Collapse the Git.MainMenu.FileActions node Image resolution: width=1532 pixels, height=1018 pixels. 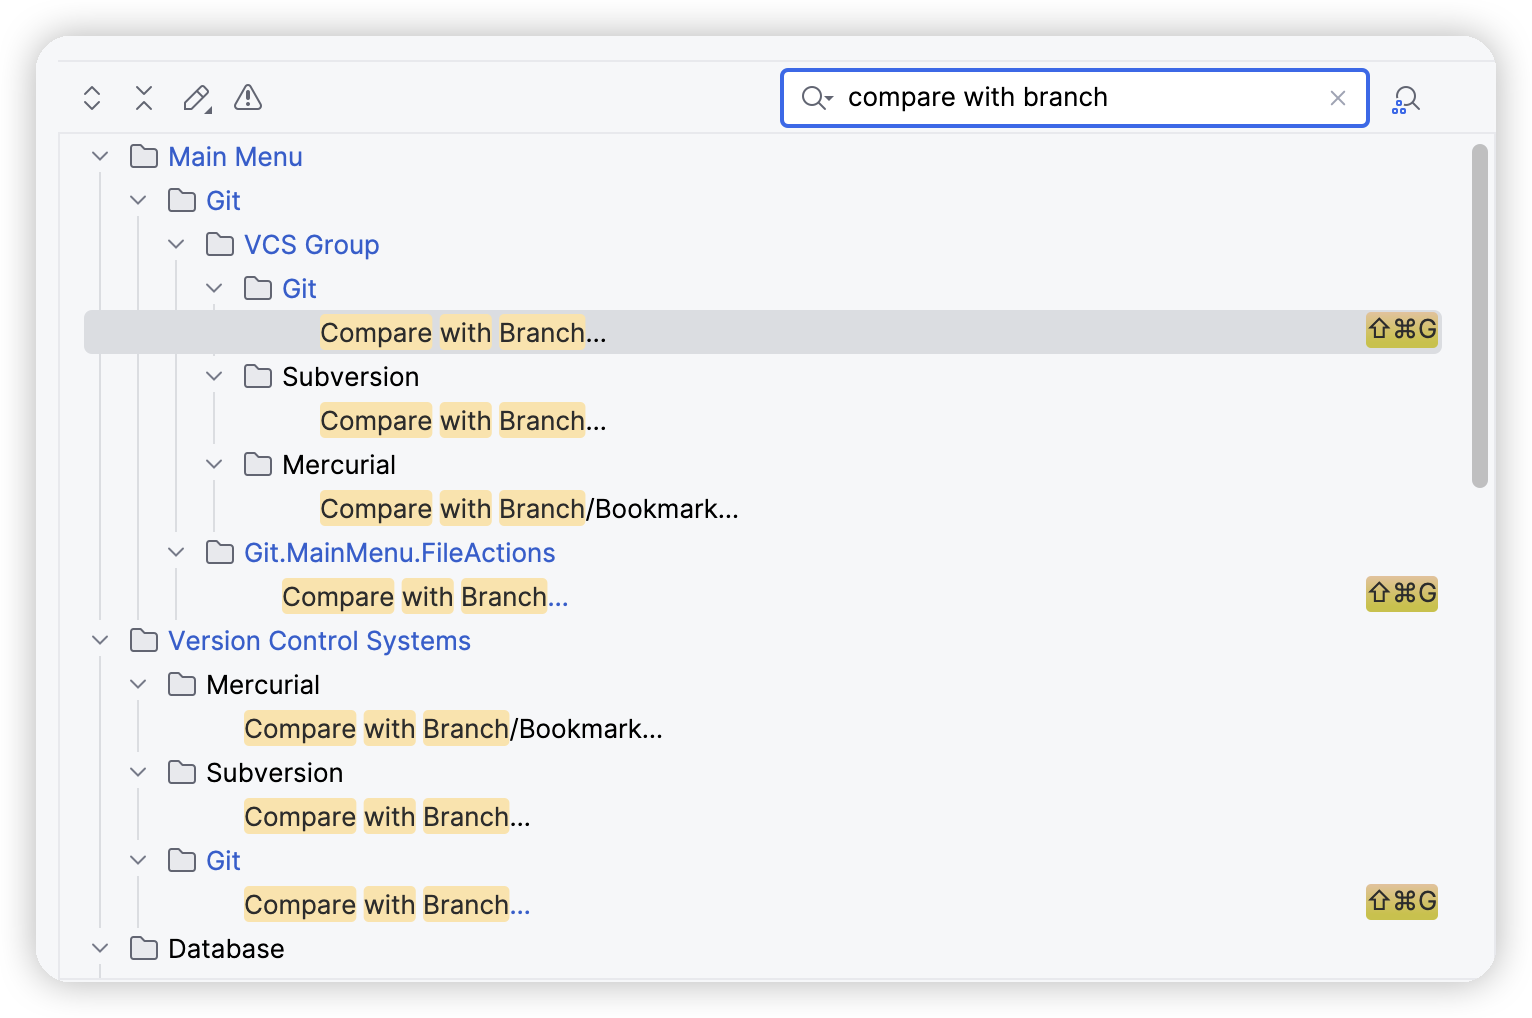pos(176,553)
